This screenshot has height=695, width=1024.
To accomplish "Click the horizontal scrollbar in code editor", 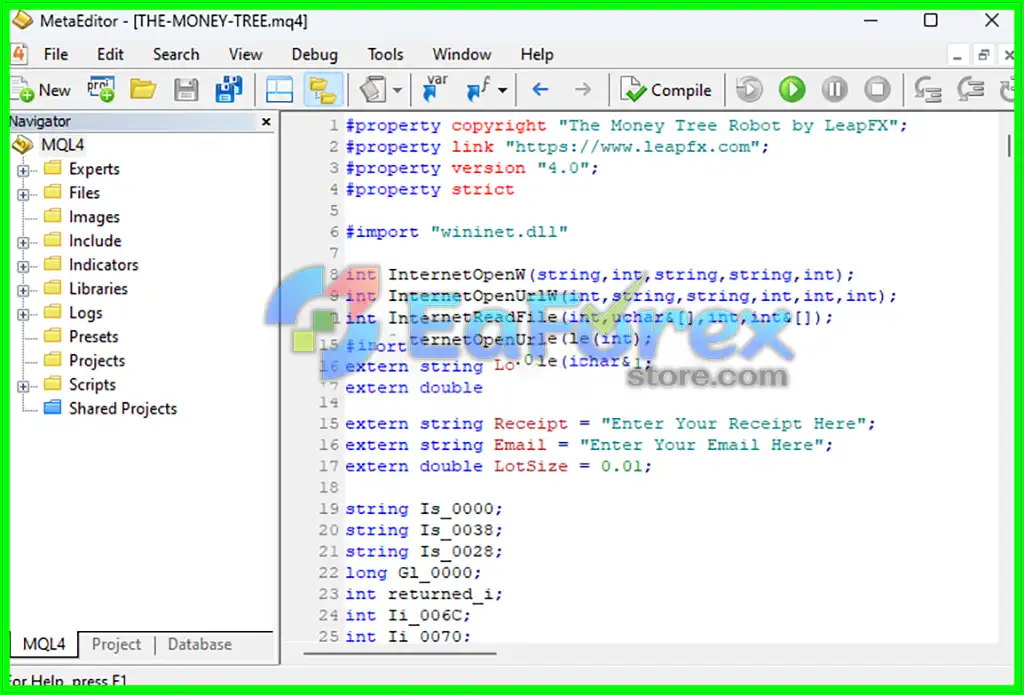I will point(400,653).
